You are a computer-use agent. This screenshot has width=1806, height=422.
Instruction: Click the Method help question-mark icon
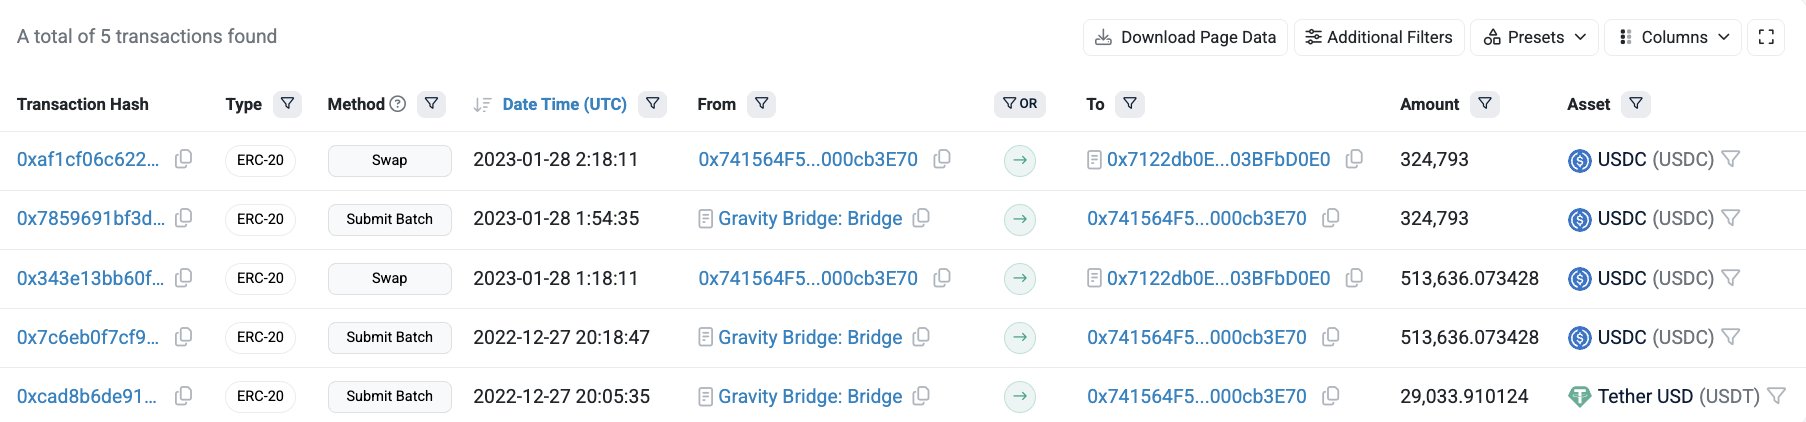[398, 104]
